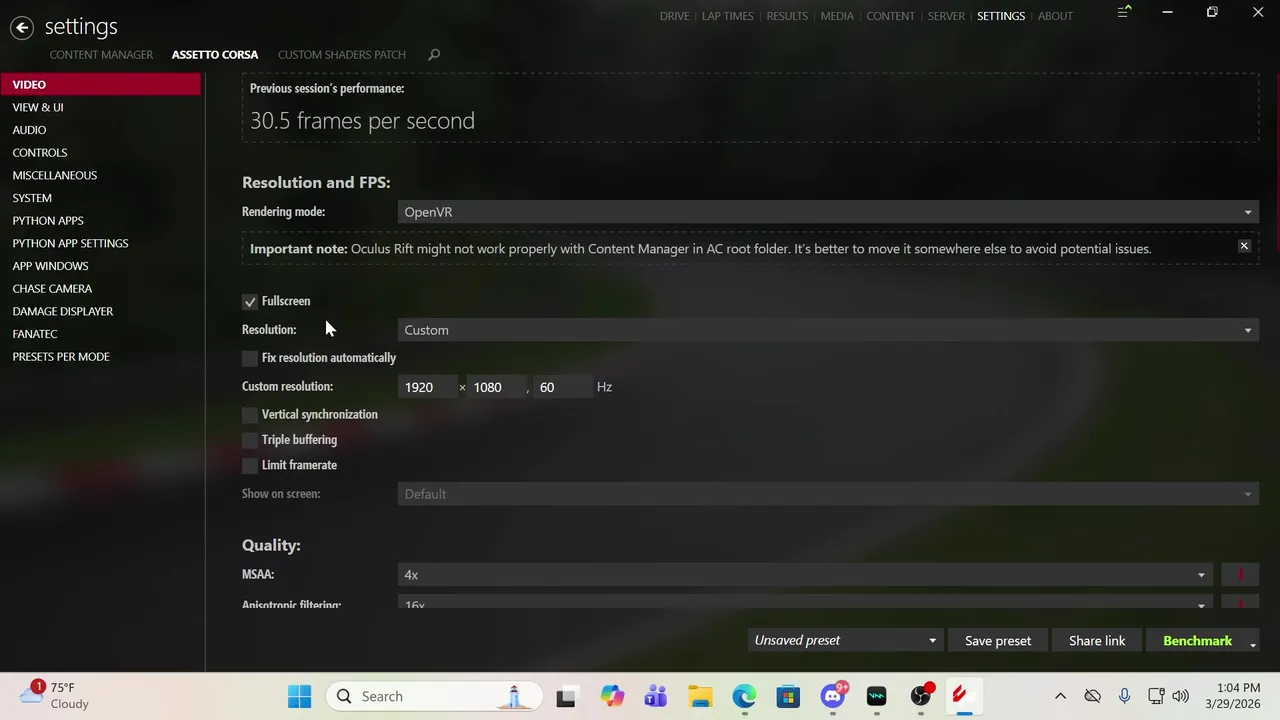Viewport: 1280px width, 720px height.
Task: Select CONTROLS in the sidebar
Action: point(100,153)
